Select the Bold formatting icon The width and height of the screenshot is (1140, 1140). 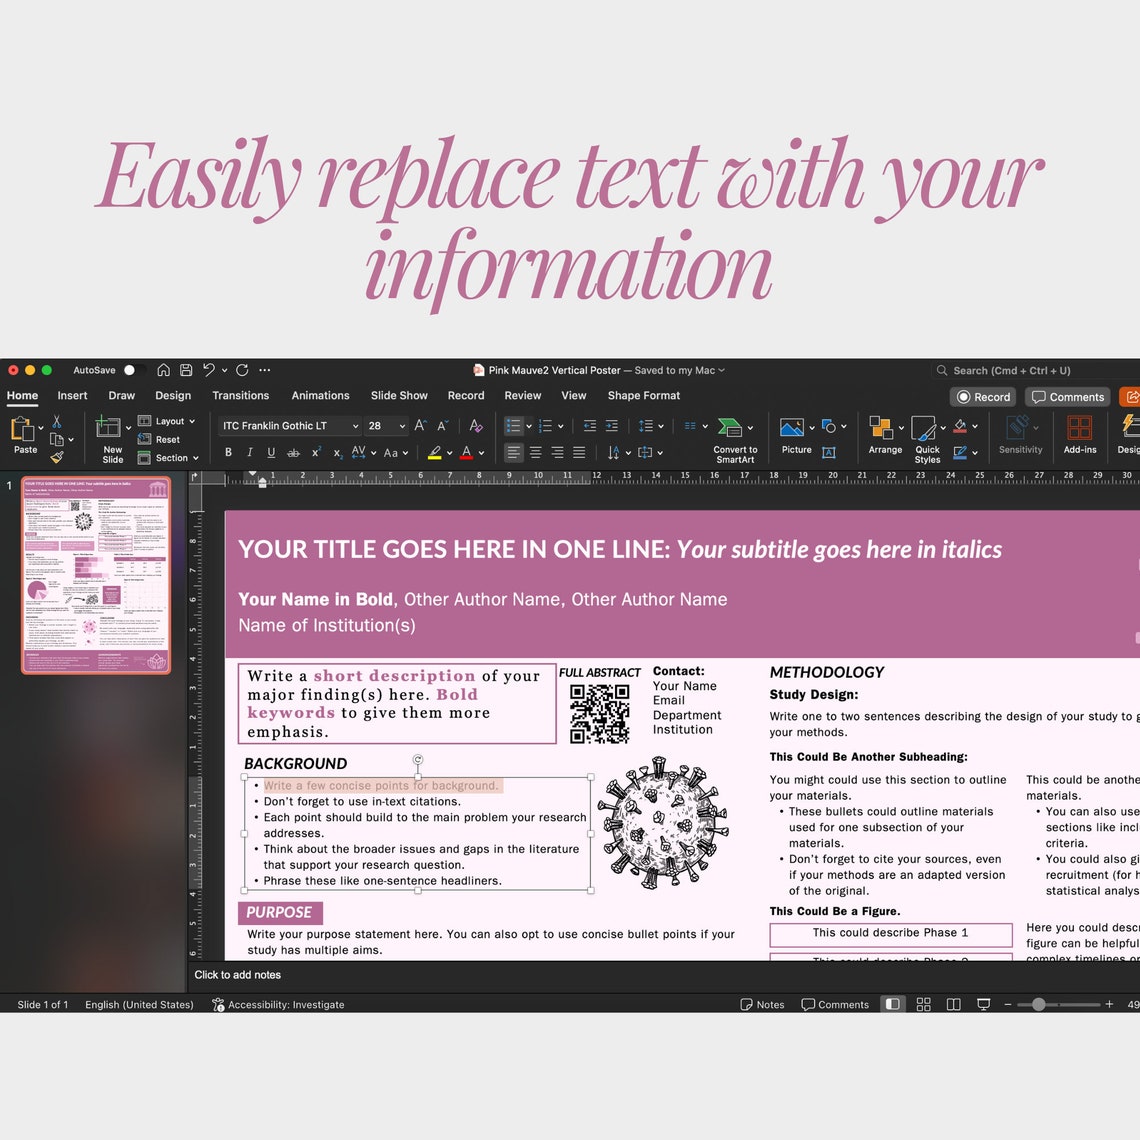point(228,452)
